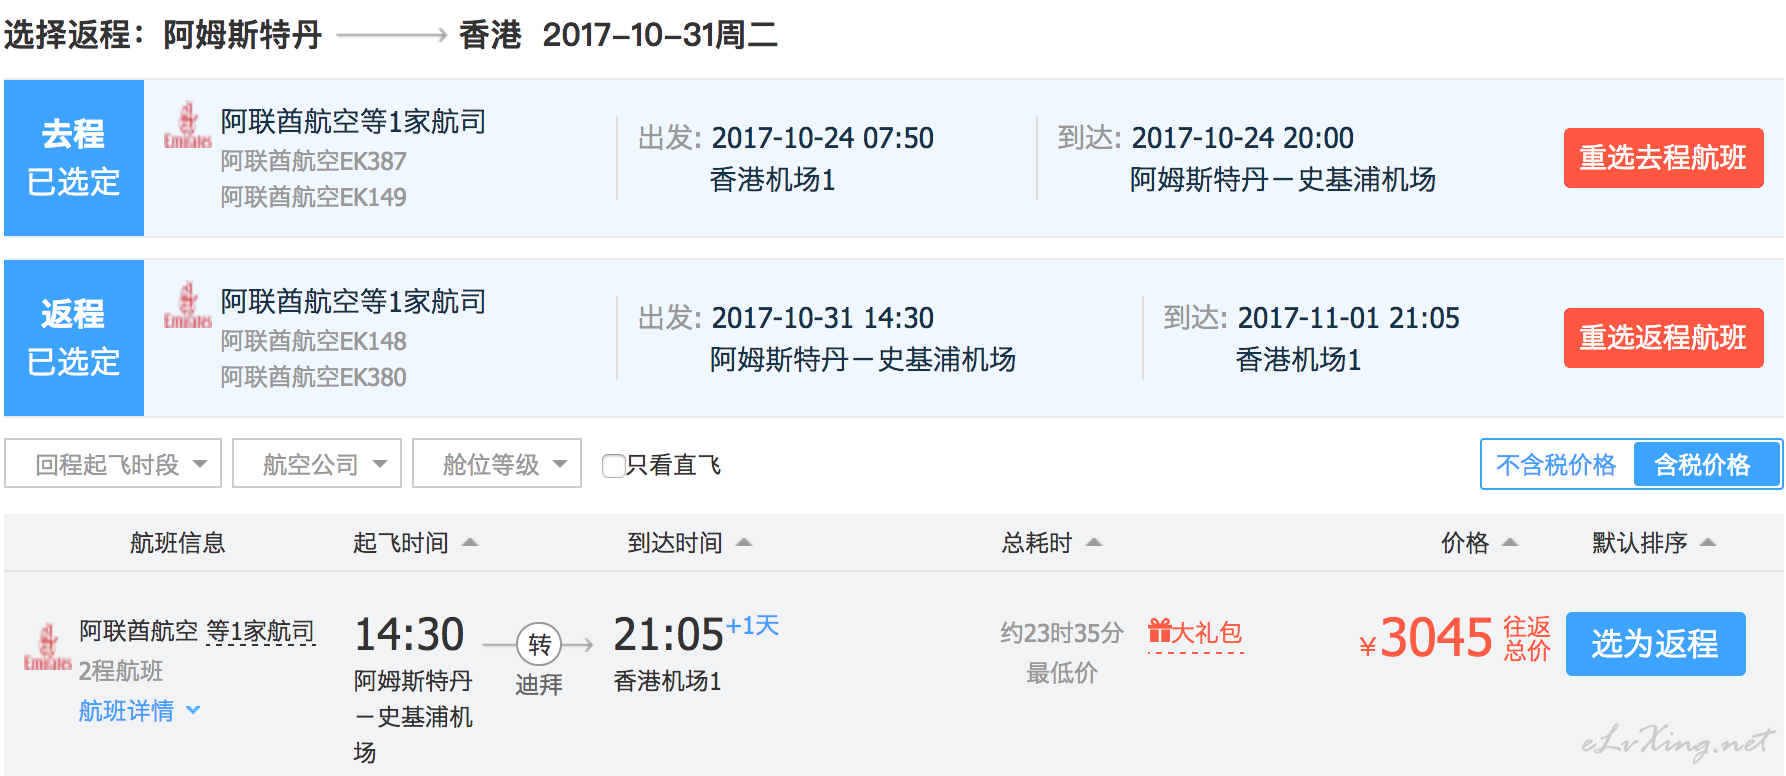Sort by price arrow icon
The image size is (1786, 776).
click(x=1510, y=542)
